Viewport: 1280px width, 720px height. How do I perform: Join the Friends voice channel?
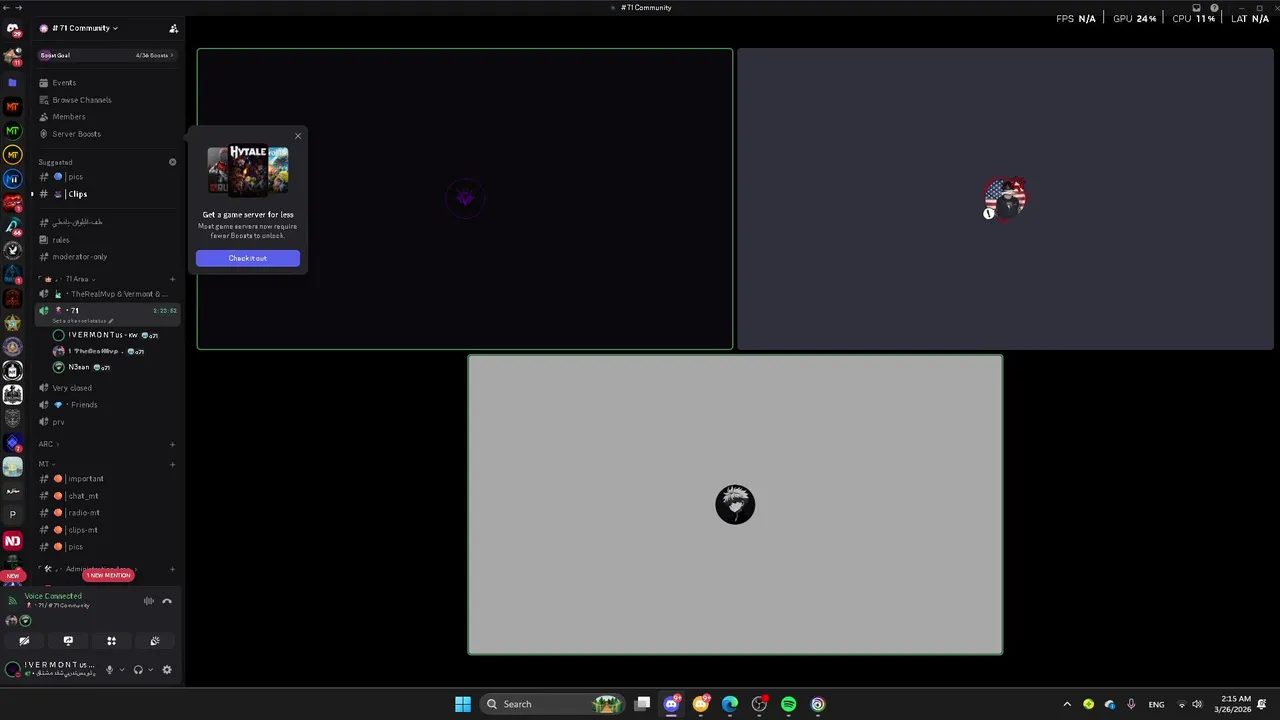click(x=107, y=405)
